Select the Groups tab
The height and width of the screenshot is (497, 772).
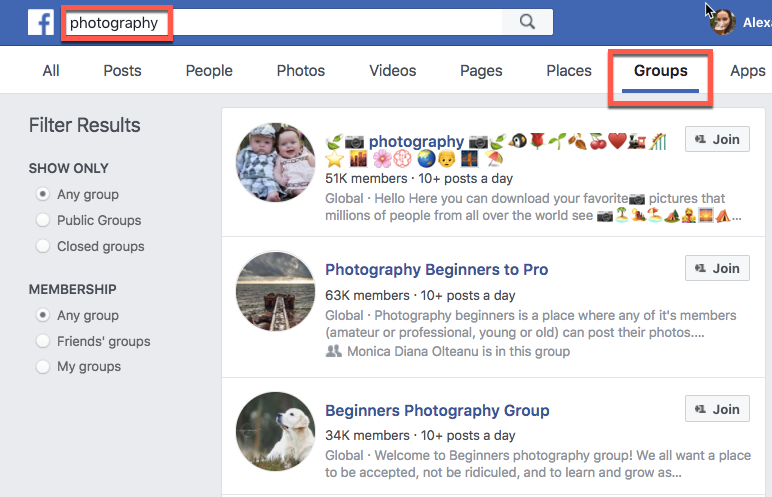click(x=660, y=71)
